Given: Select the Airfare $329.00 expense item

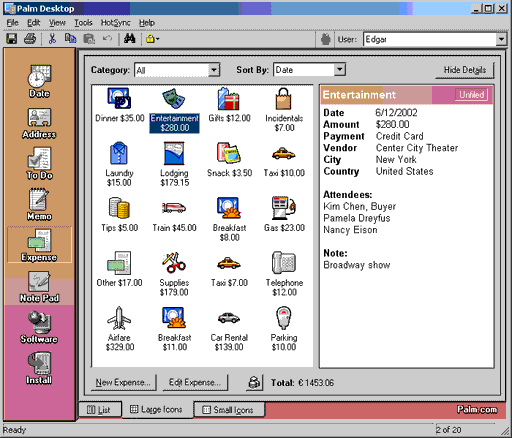Looking at the screenshot, I should [x=119, y=329].
